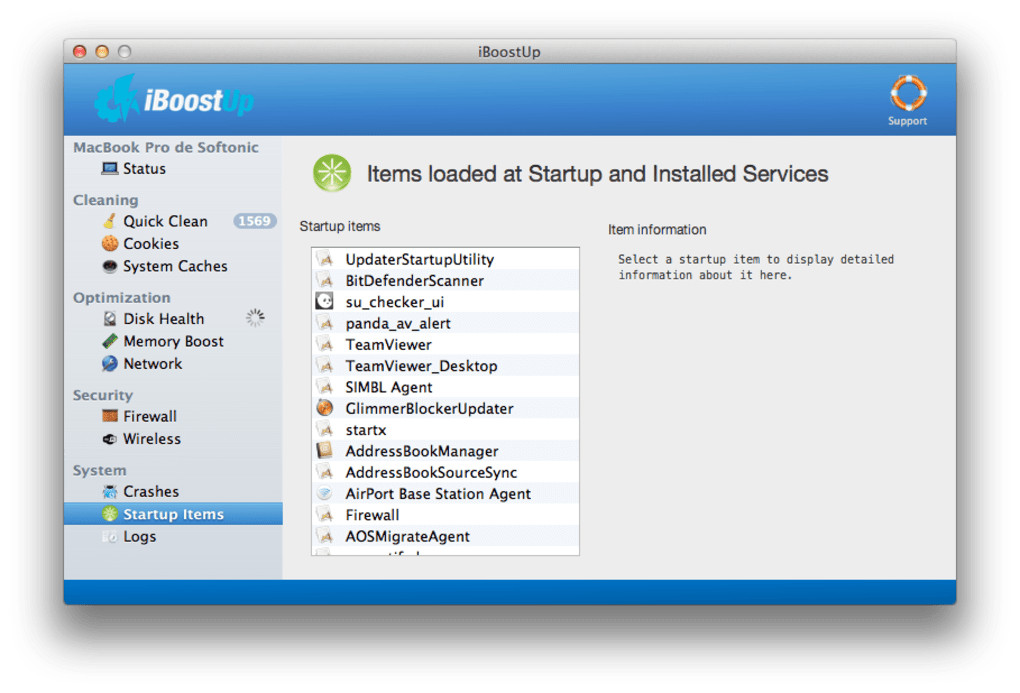This screenshot has height=693, width=1020.
Task: Click the Support label text
Action: point(907,121)
